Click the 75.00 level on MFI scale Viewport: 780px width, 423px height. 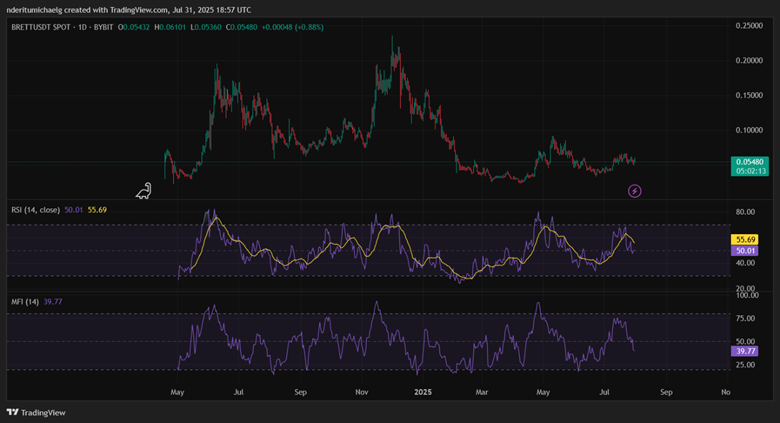coord(746,318)
